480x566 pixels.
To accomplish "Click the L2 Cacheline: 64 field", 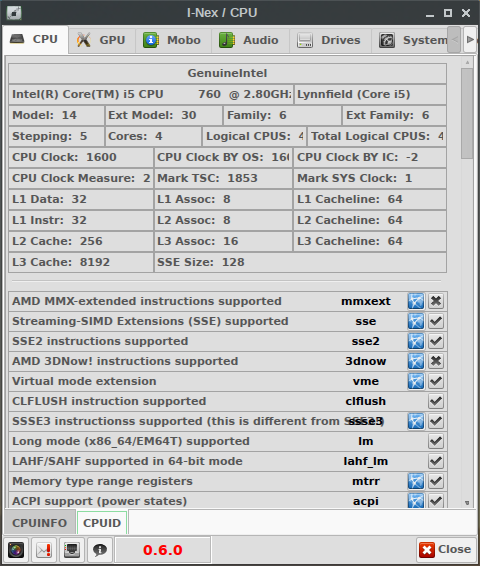I will pyautogui.click(x=370, y=220).
